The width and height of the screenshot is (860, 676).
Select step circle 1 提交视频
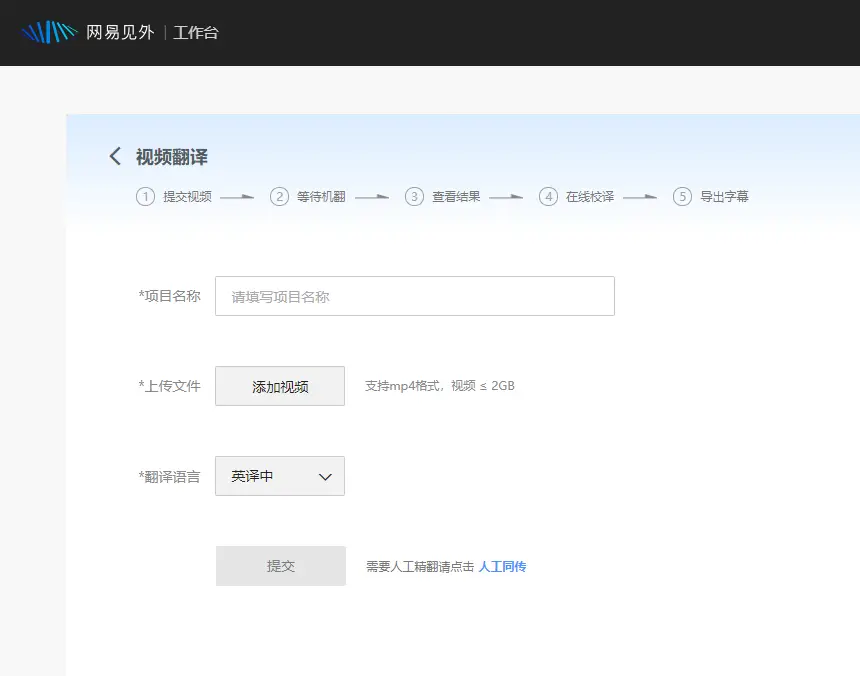(x=146, y=196)
